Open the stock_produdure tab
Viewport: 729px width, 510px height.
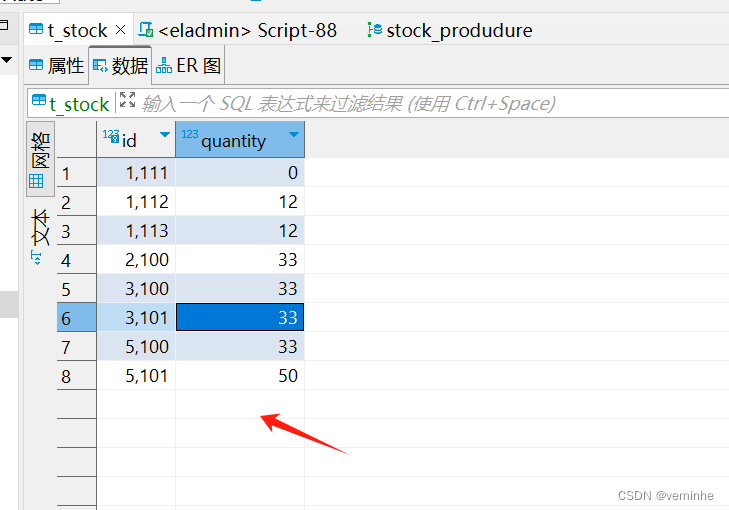coord(450,30)
